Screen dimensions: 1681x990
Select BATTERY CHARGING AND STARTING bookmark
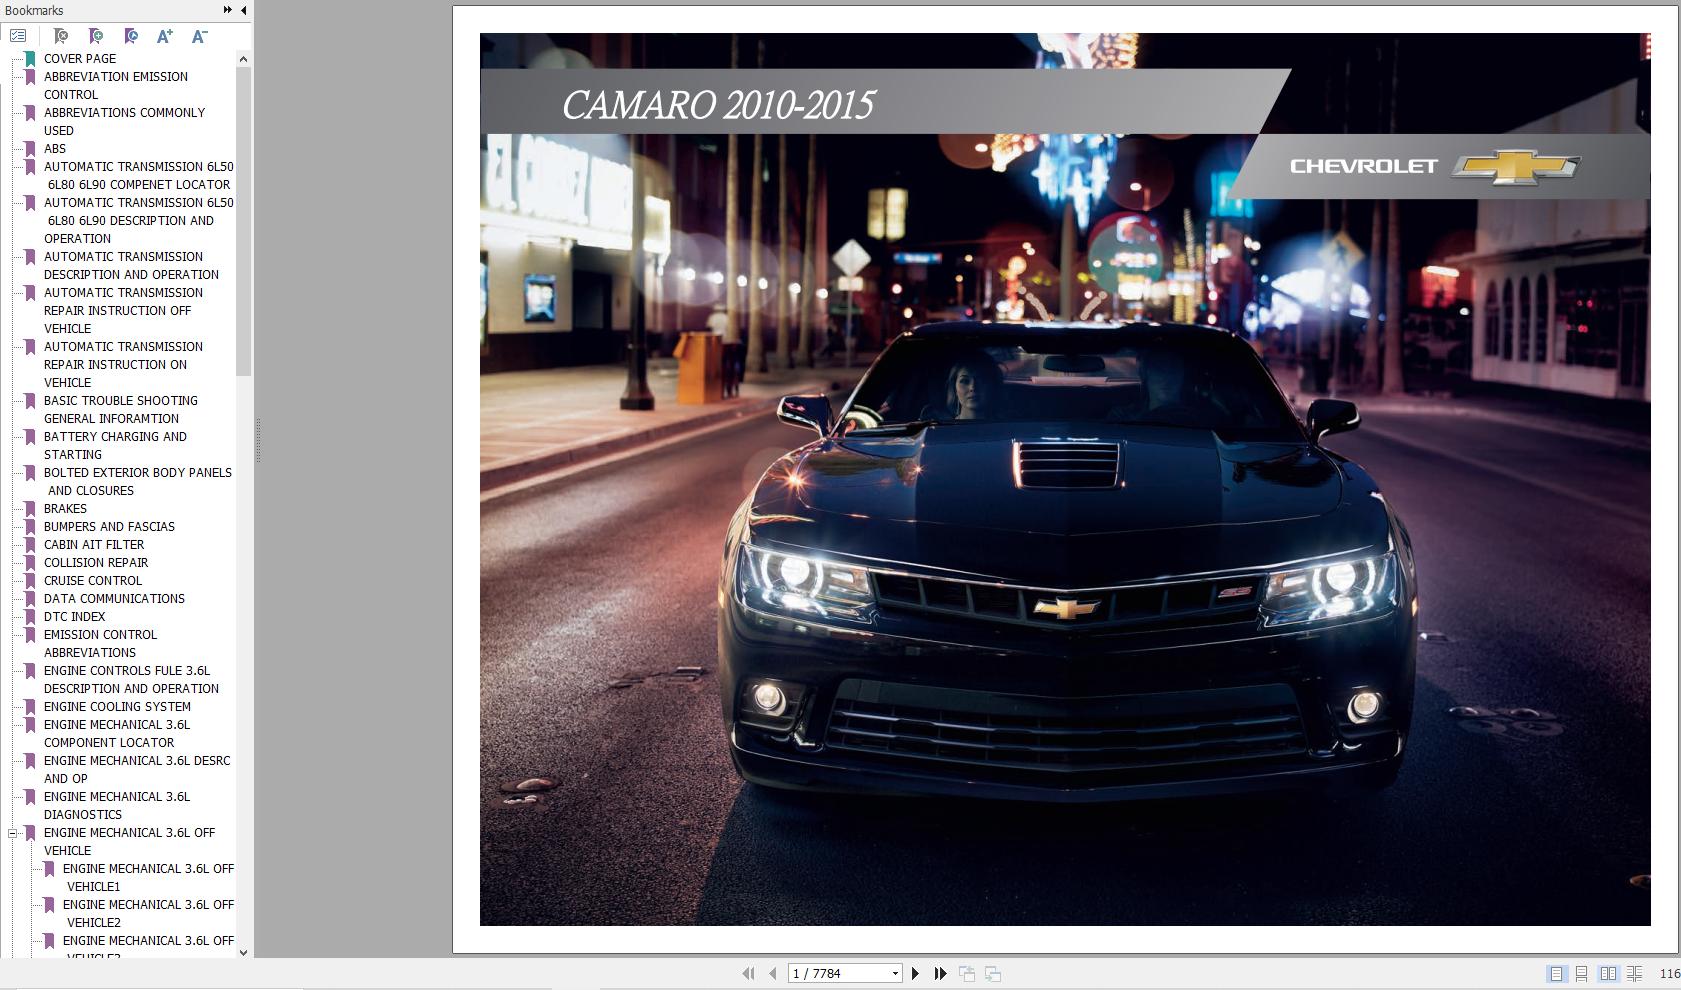click(115, 446)
